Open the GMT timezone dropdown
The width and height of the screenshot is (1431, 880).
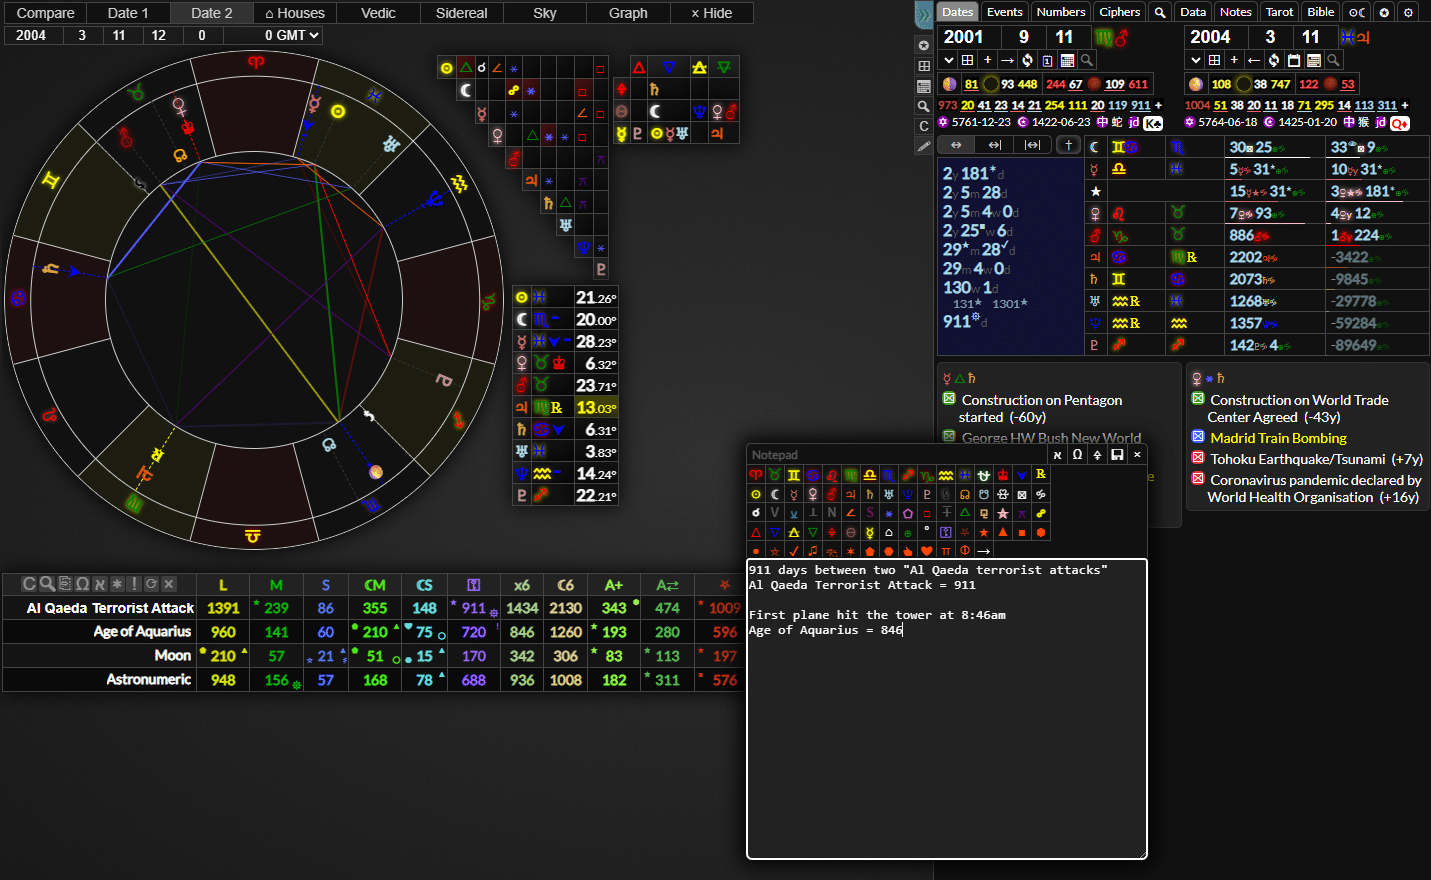pos(291,35)
